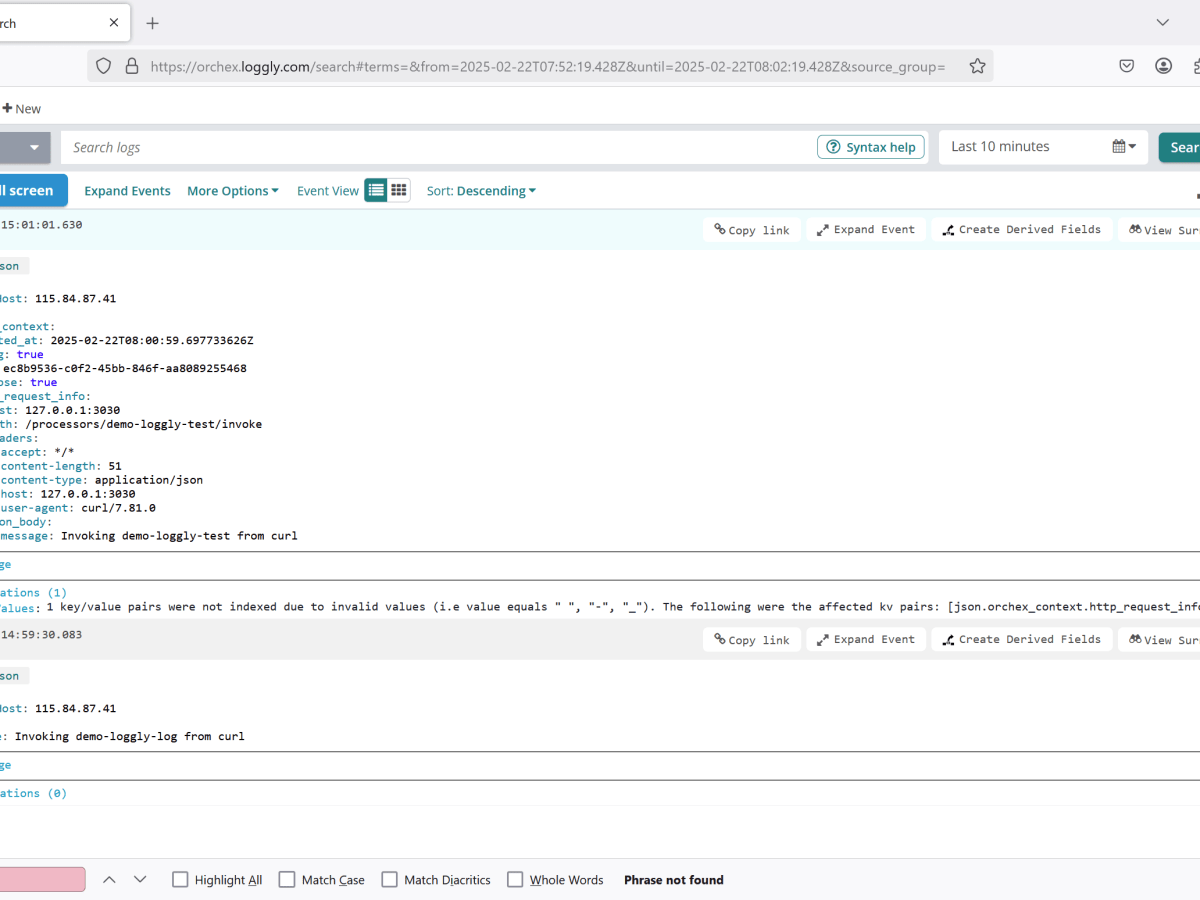The width and height of the screenshot is (1200, 900).
Task: Enable Whole Words matching
Action: click(x=515, y=879)
